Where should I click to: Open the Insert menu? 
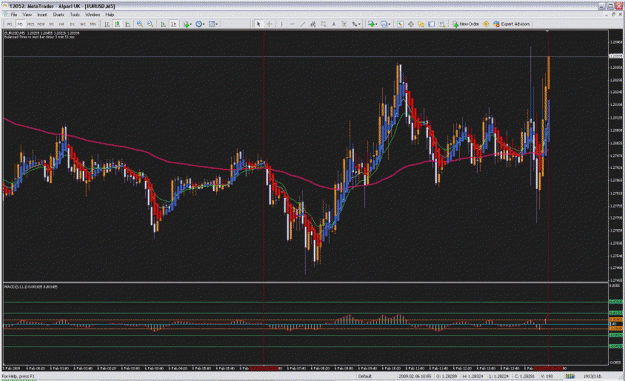coord(42,14)
